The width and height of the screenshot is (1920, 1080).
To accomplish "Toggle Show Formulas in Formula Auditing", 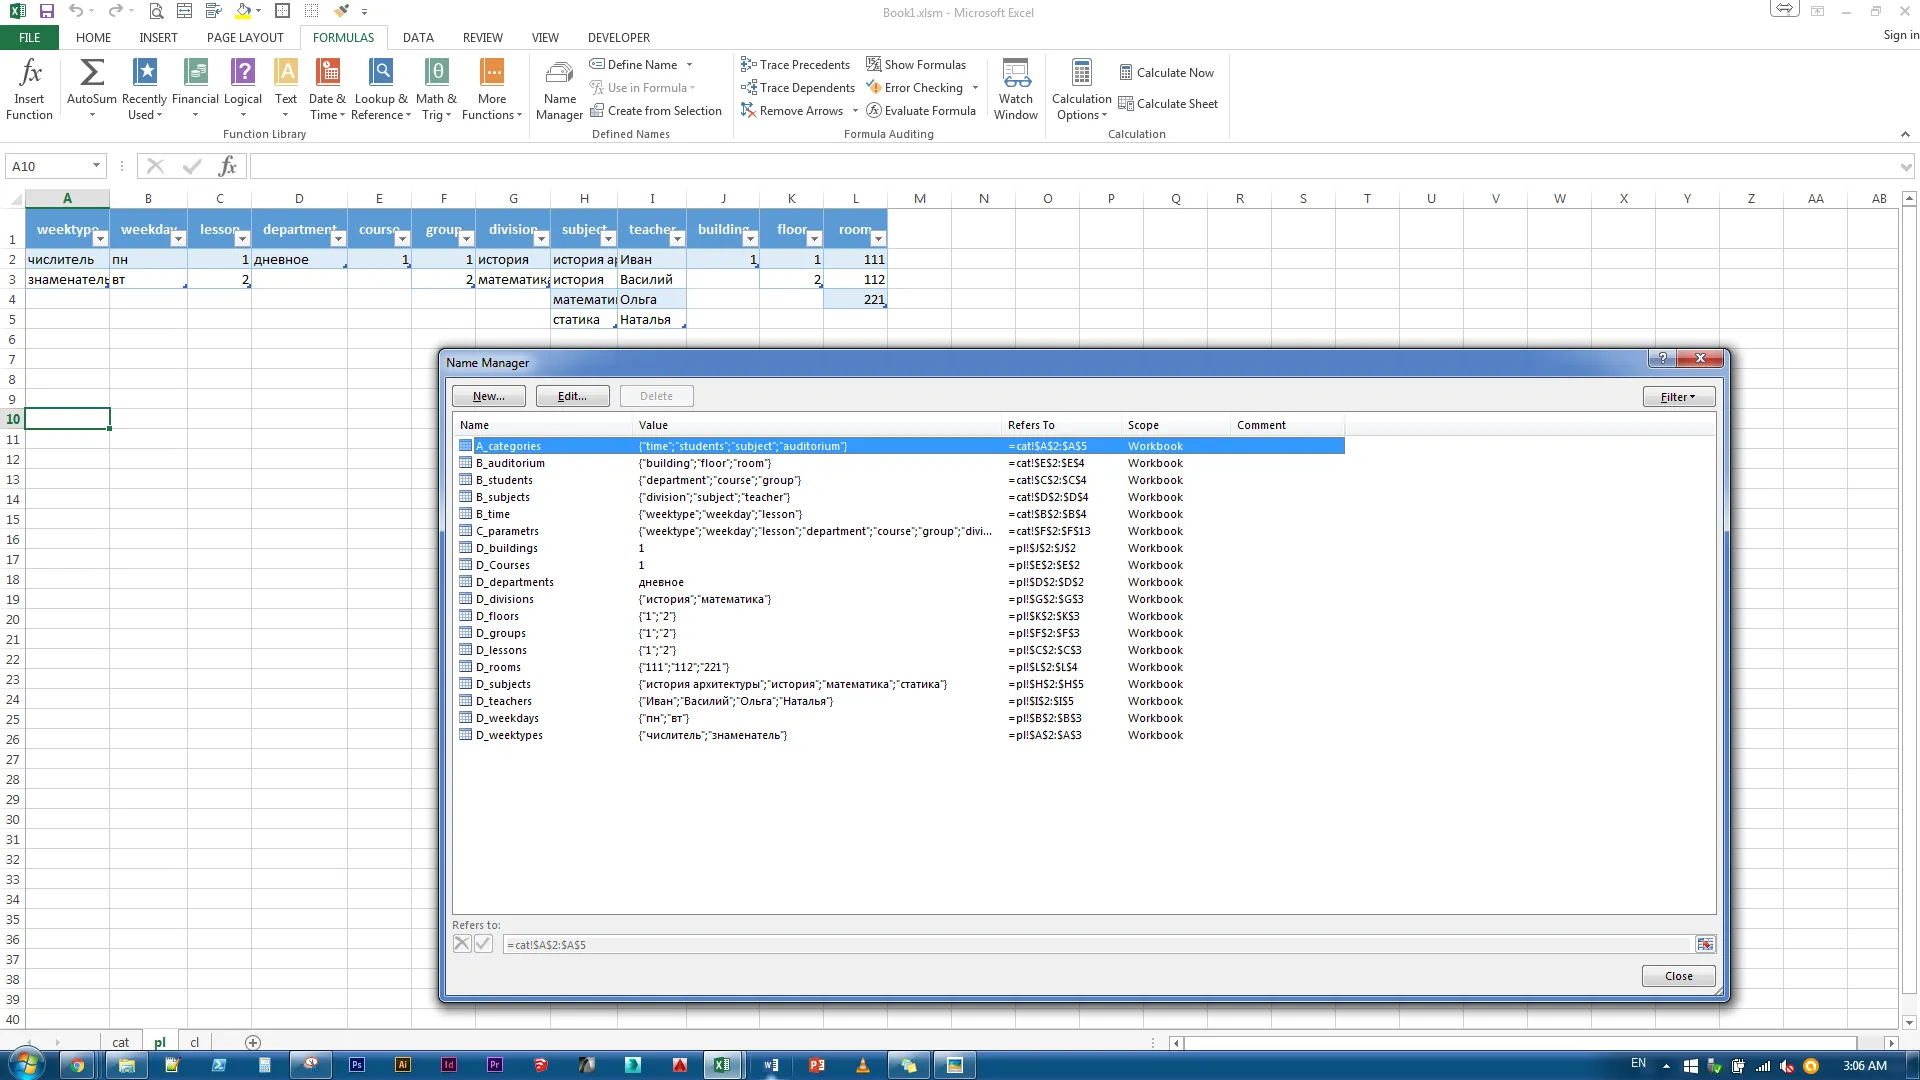I will (917, 65).
